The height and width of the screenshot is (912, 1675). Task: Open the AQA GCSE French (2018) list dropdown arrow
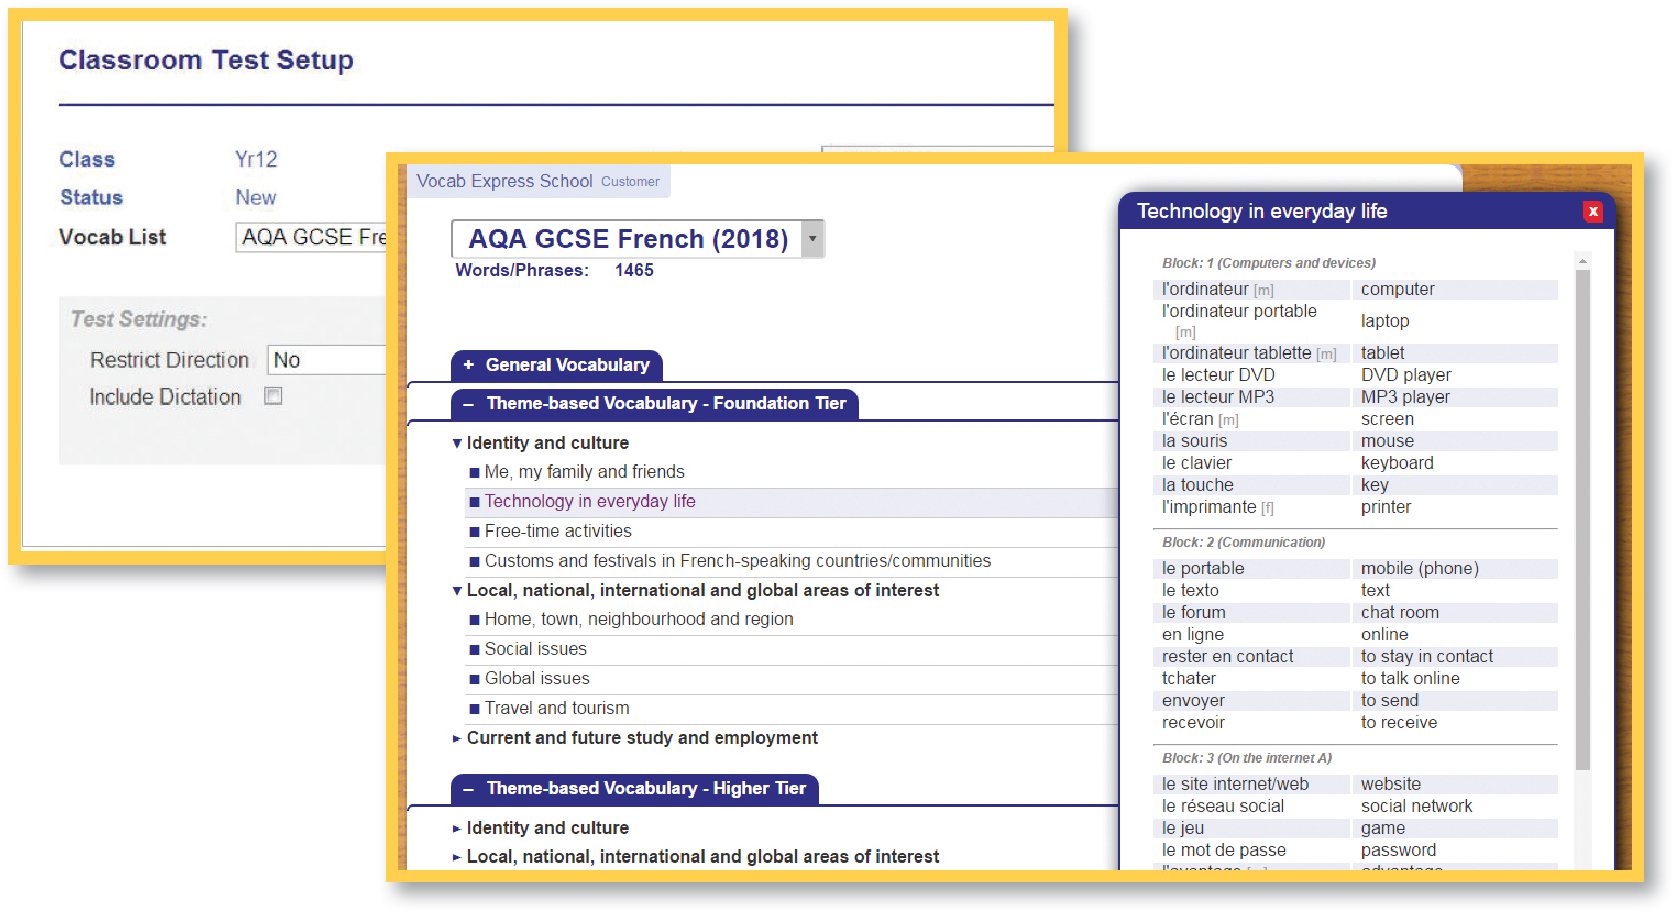point(813,239)
